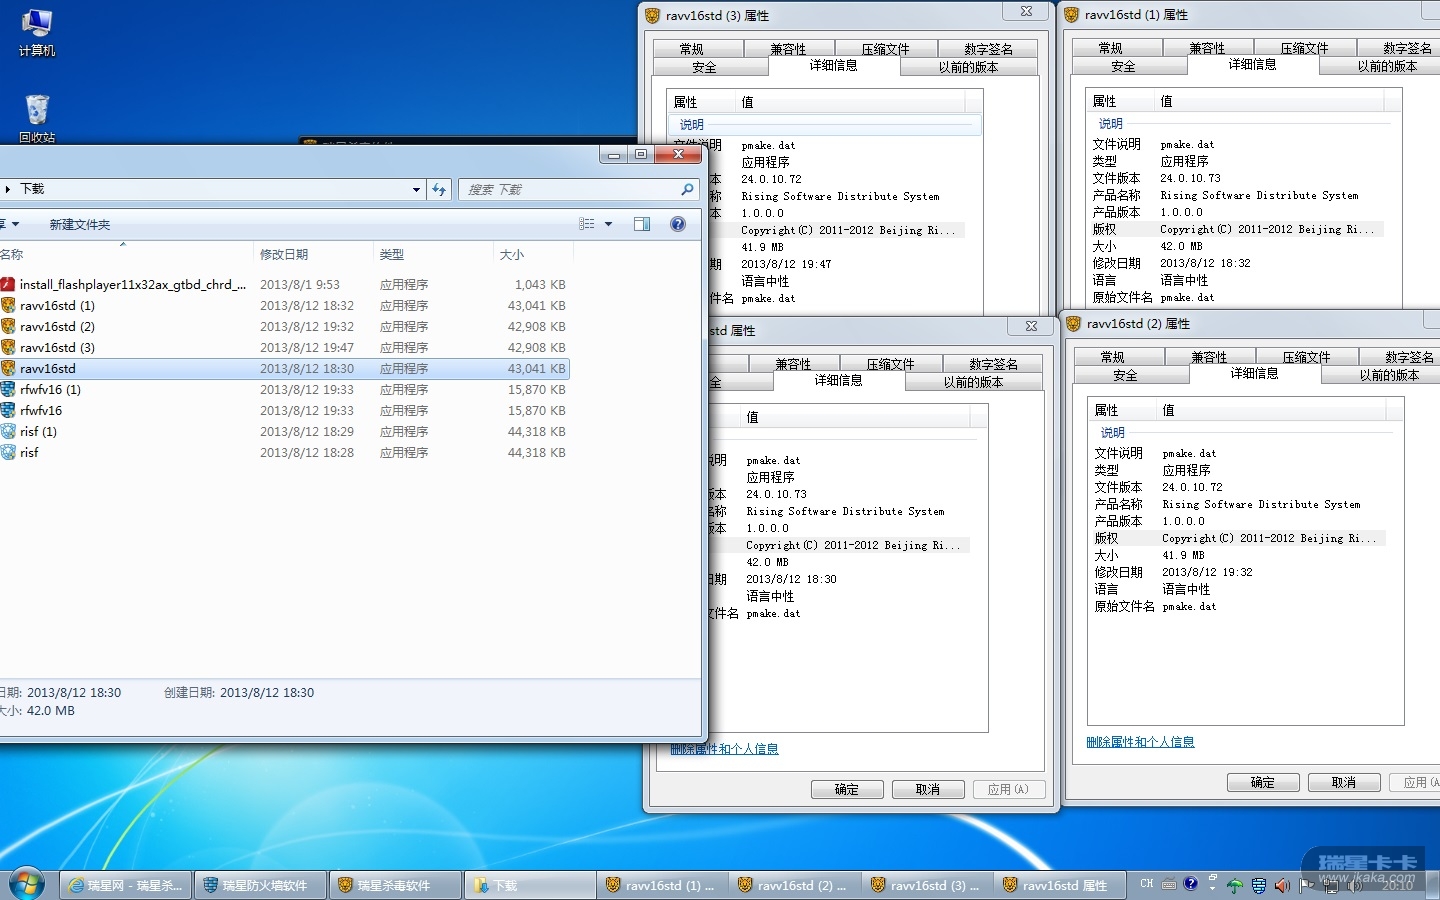Open the 常规 tab in ravv16std (2) properties

[x=1112, y=357]
